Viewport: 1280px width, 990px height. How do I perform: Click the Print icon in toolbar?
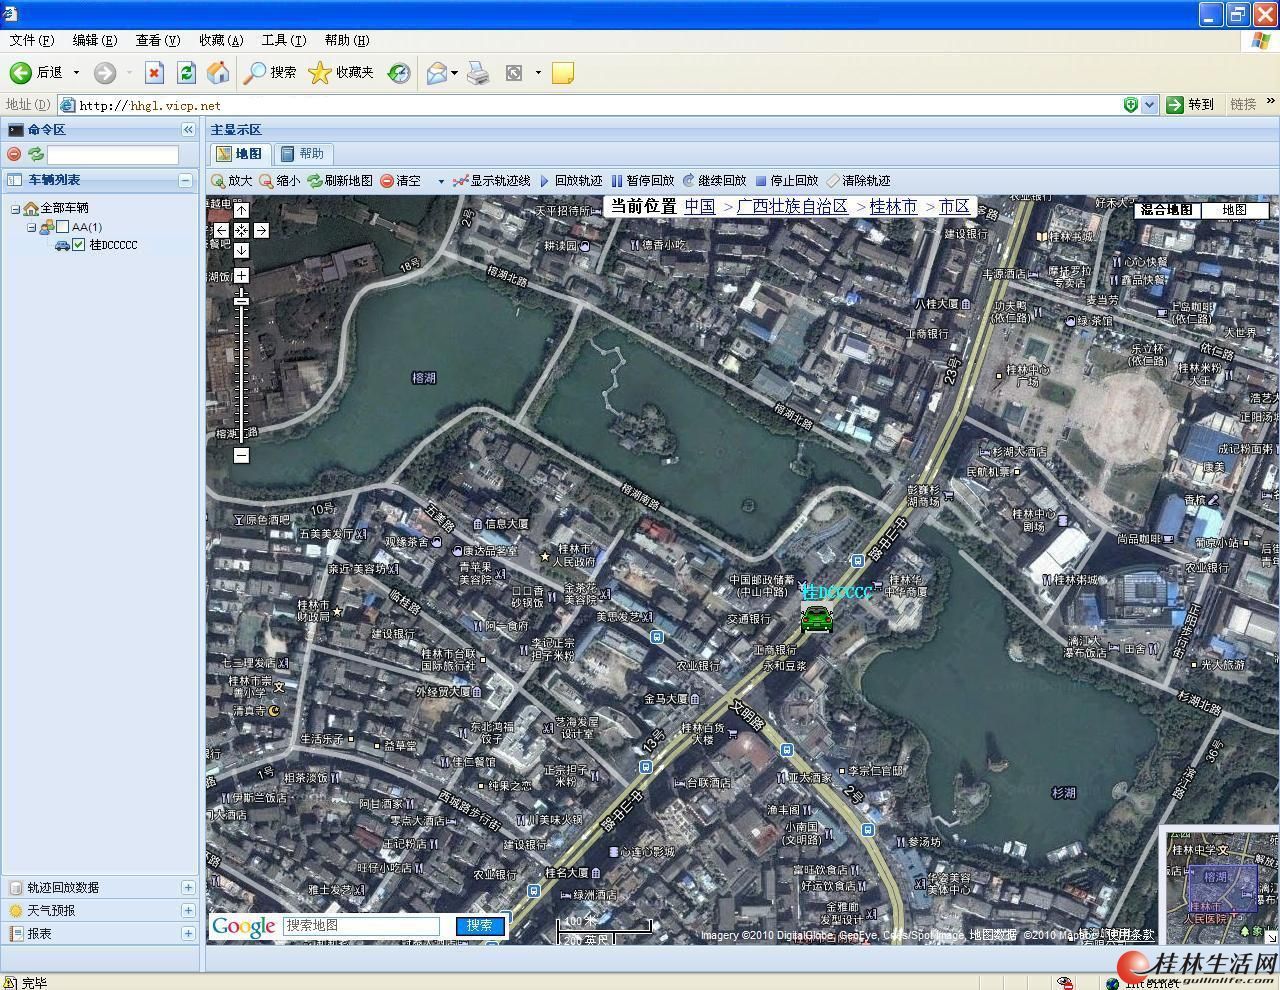point(478,73)
